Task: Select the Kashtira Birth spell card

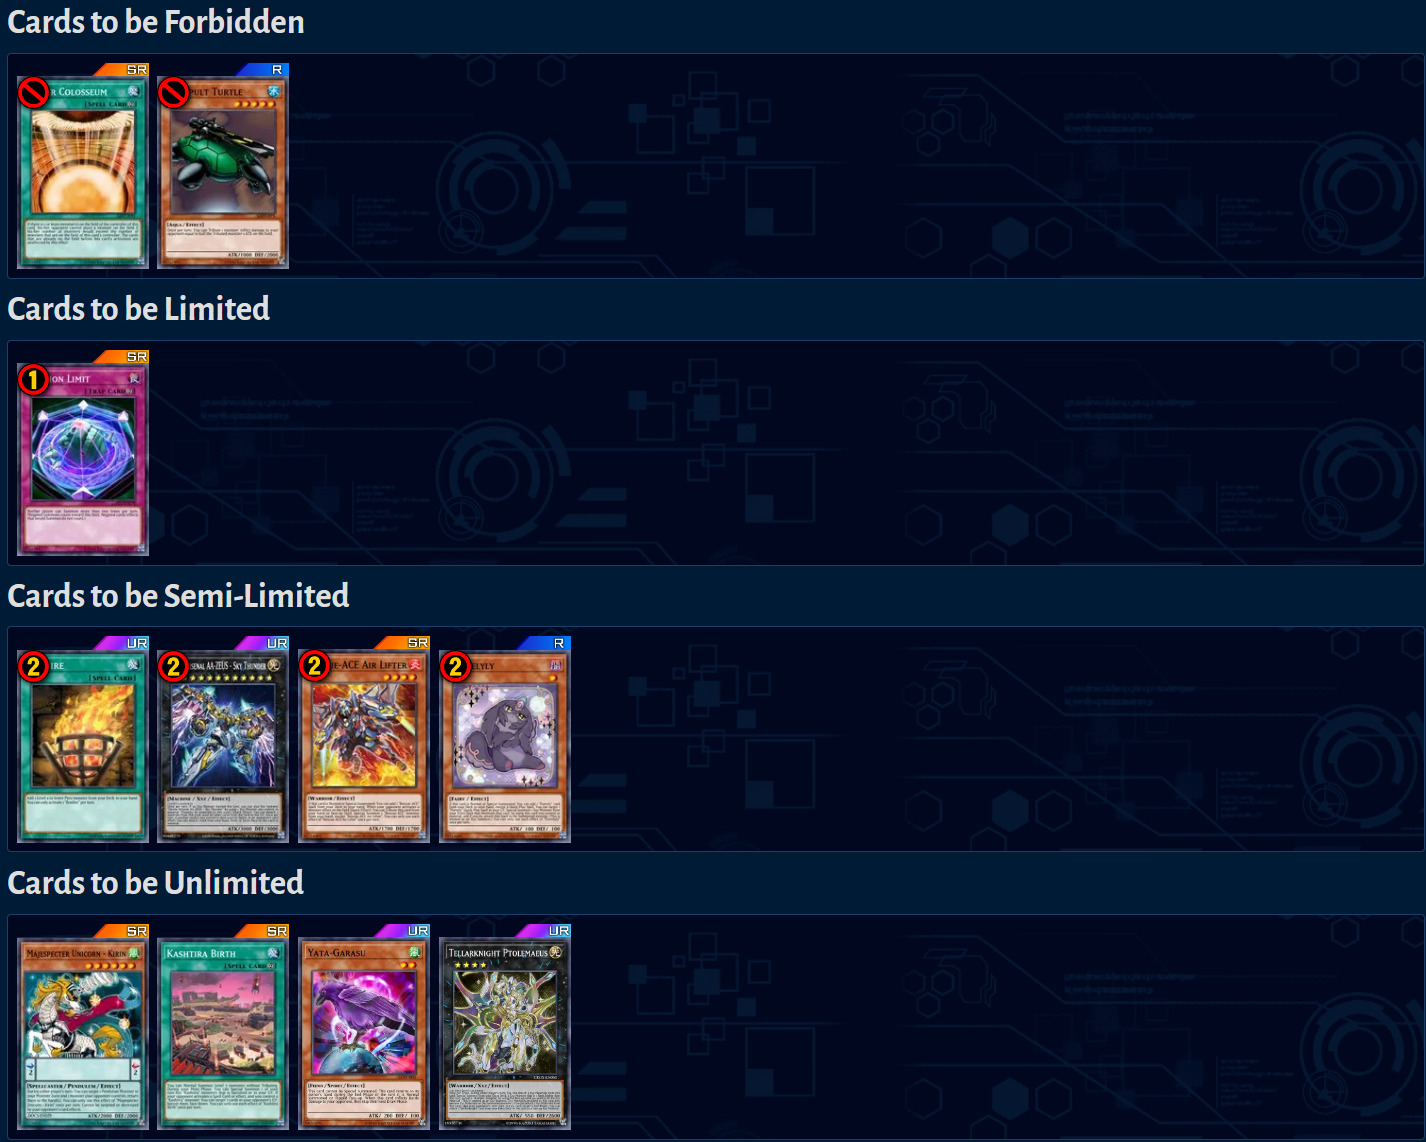Action: coord(223,1035)
